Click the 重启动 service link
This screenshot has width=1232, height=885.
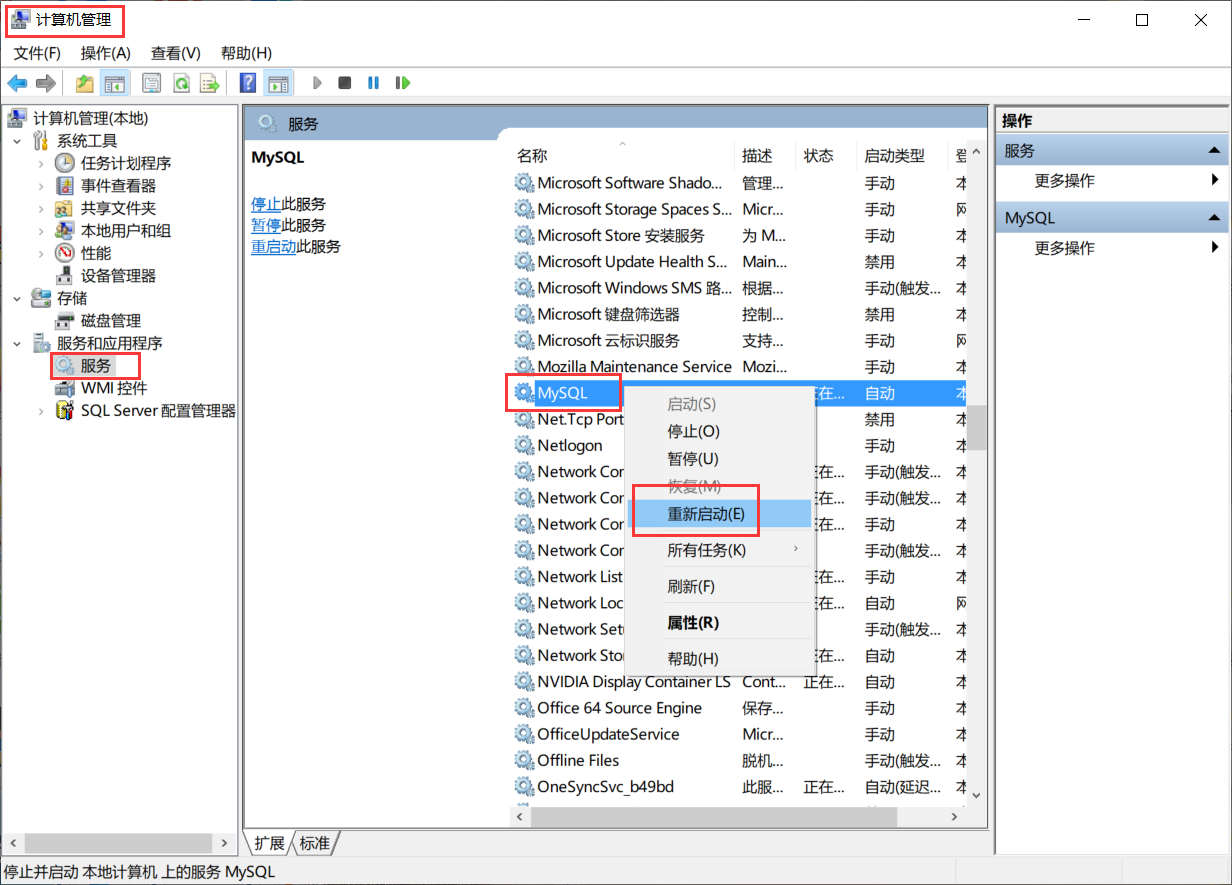[273, 246]
